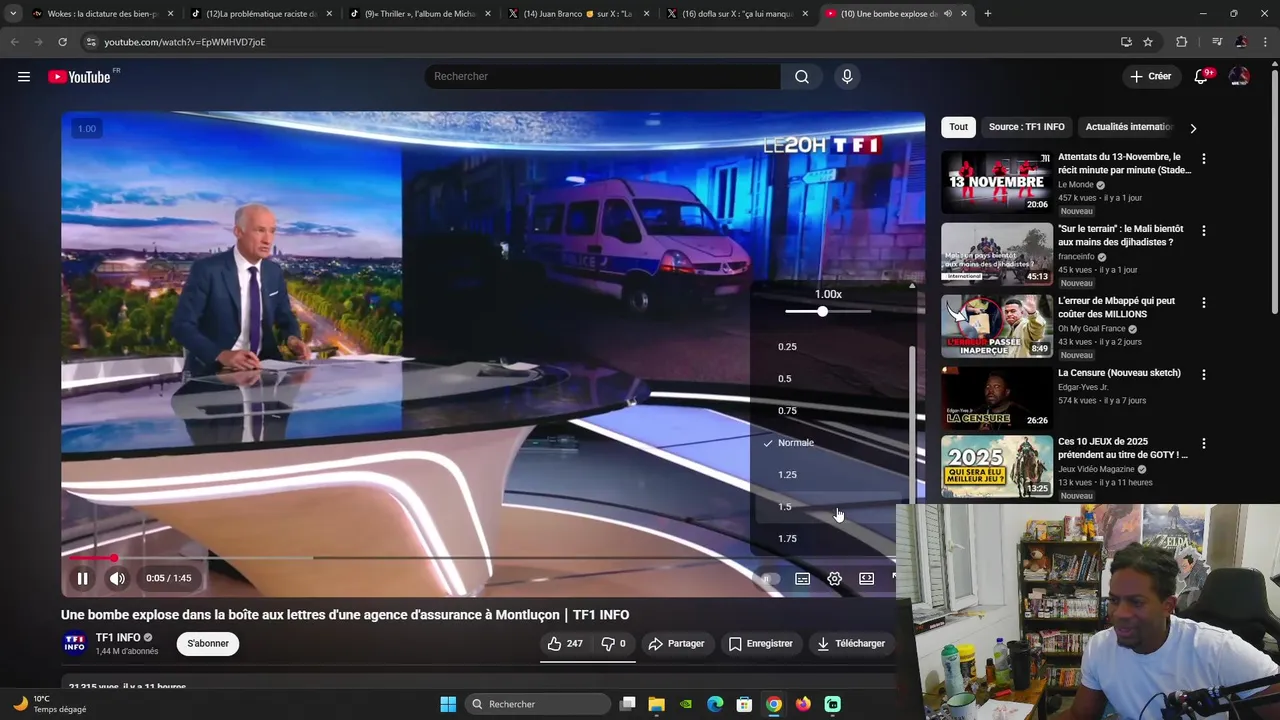Open the Chrome extensions puzzle icon

coord(1182,42)
